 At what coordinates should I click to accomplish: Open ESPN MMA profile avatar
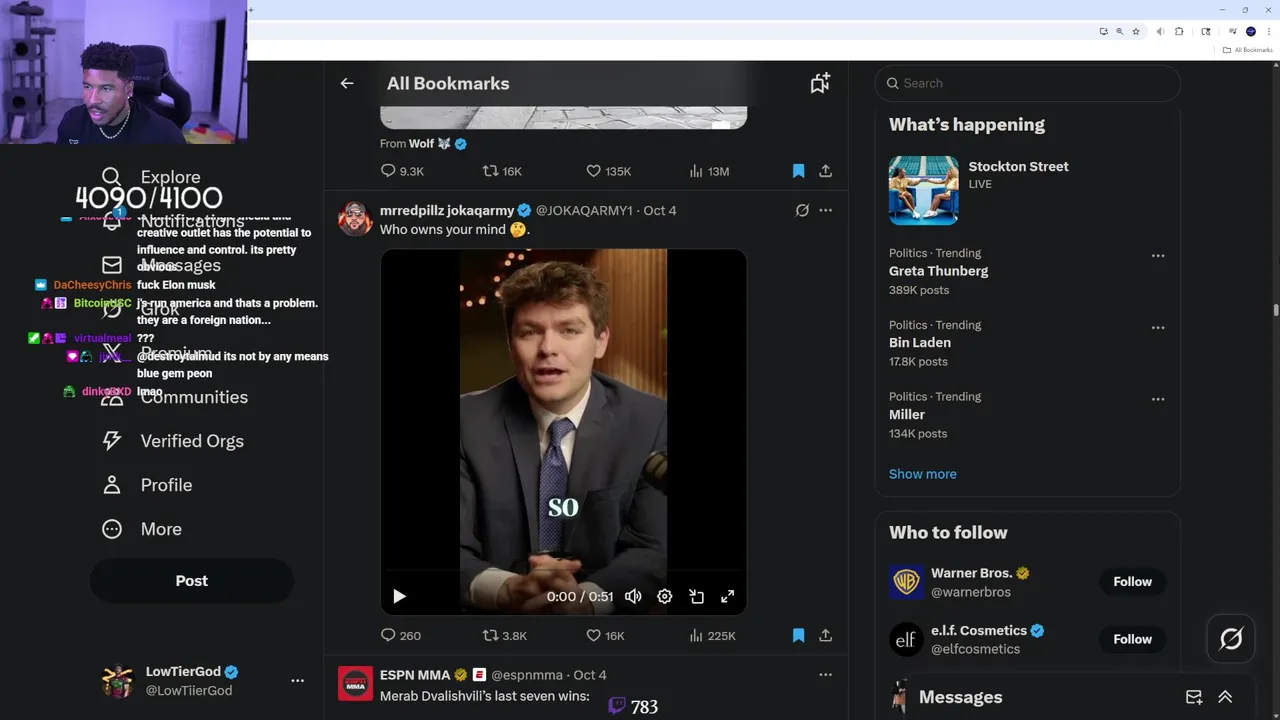click(x=355, y=683)
